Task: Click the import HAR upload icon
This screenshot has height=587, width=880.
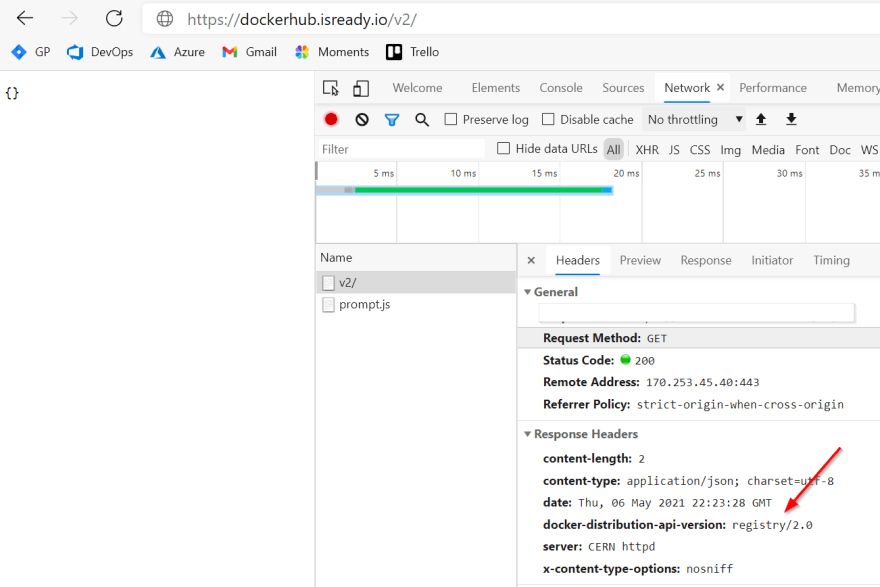Action: click(761, 119)
